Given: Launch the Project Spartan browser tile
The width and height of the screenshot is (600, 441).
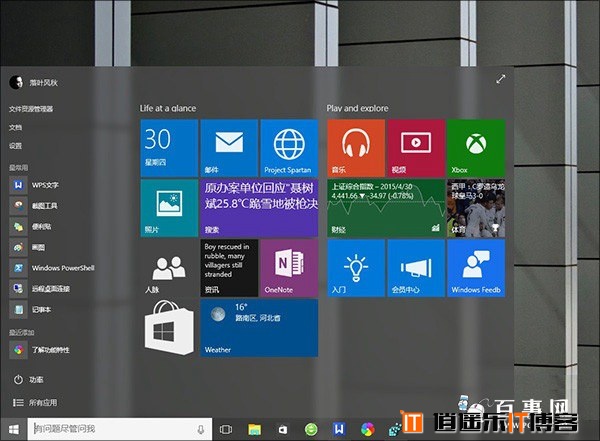Looking at the screenshot, I should point(289,148).
